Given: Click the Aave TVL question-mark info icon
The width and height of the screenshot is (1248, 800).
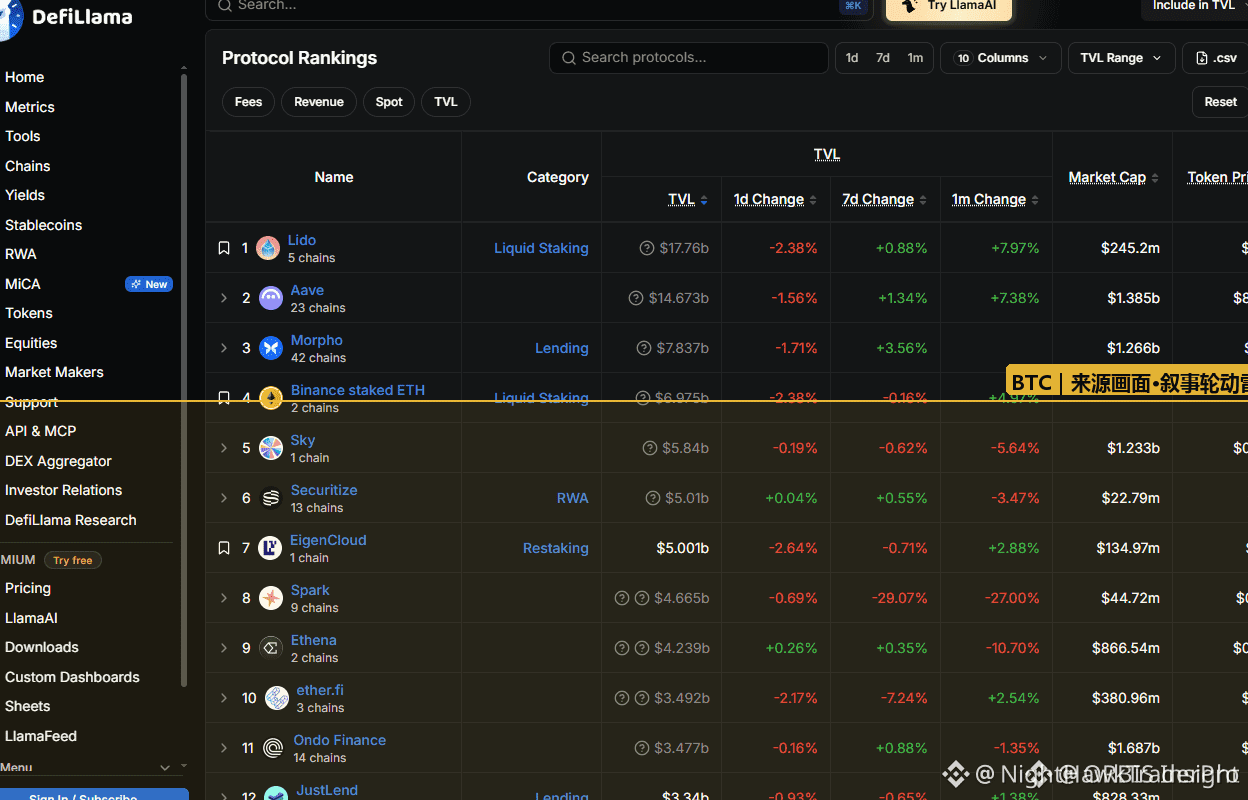Looking at the screenshot, I should 635,298.
